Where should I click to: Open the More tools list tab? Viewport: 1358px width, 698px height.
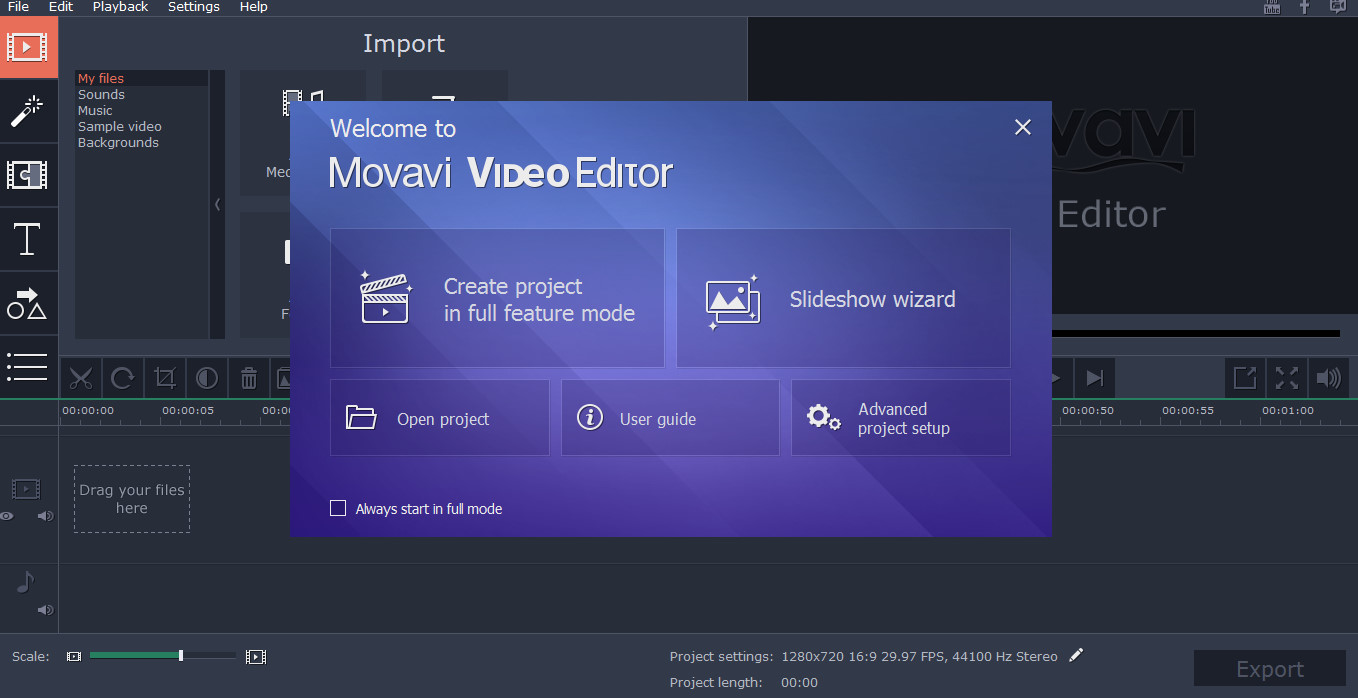pyautogui.click(x=28, y=367)
